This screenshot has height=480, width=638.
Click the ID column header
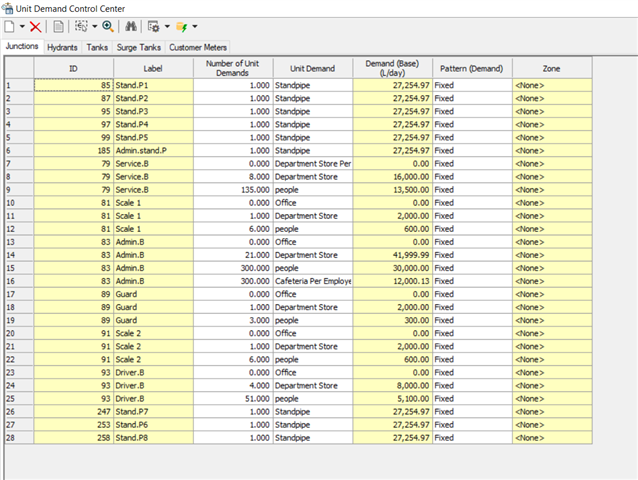73,68
